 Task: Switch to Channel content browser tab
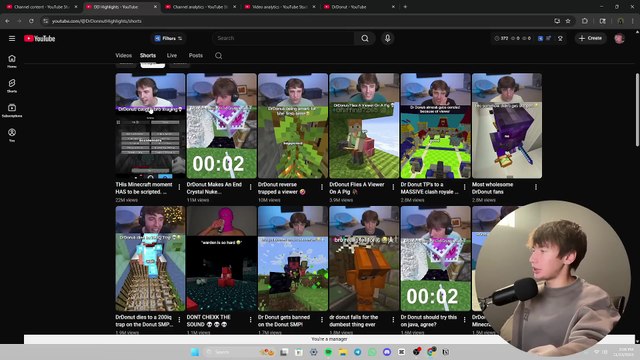[42, 7]
